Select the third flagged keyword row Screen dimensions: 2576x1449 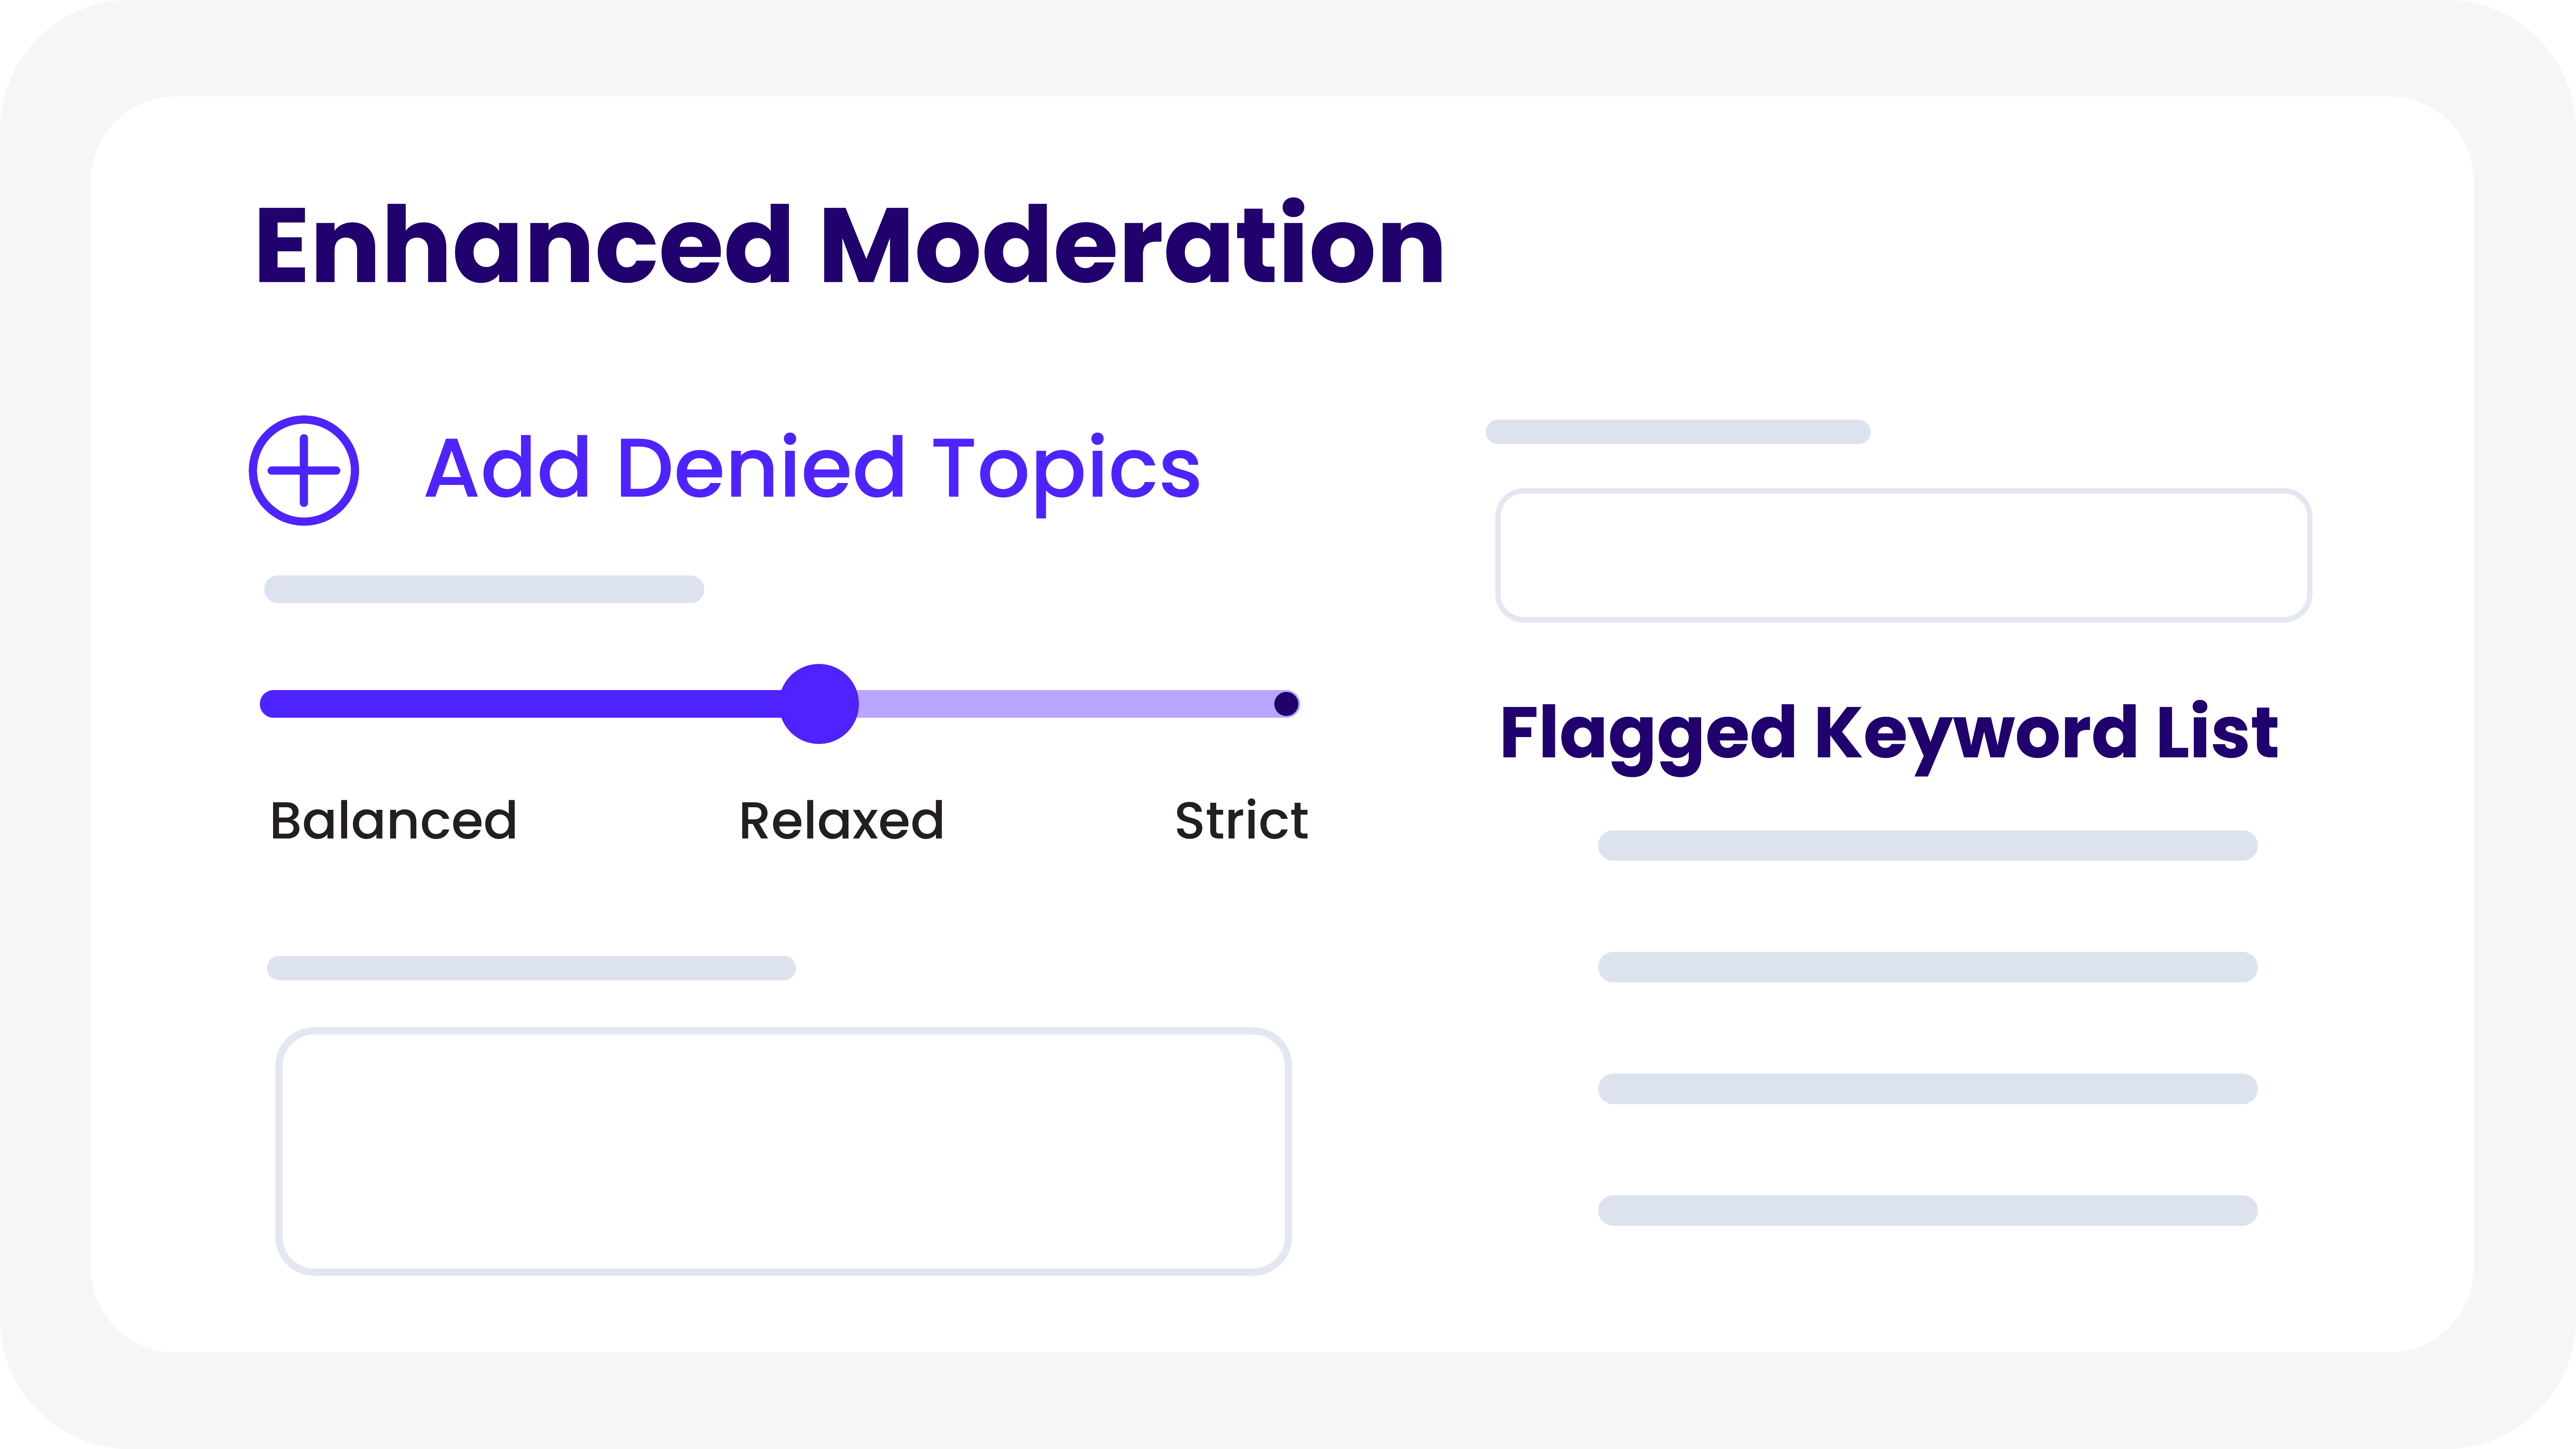tap(1927, 1088)
